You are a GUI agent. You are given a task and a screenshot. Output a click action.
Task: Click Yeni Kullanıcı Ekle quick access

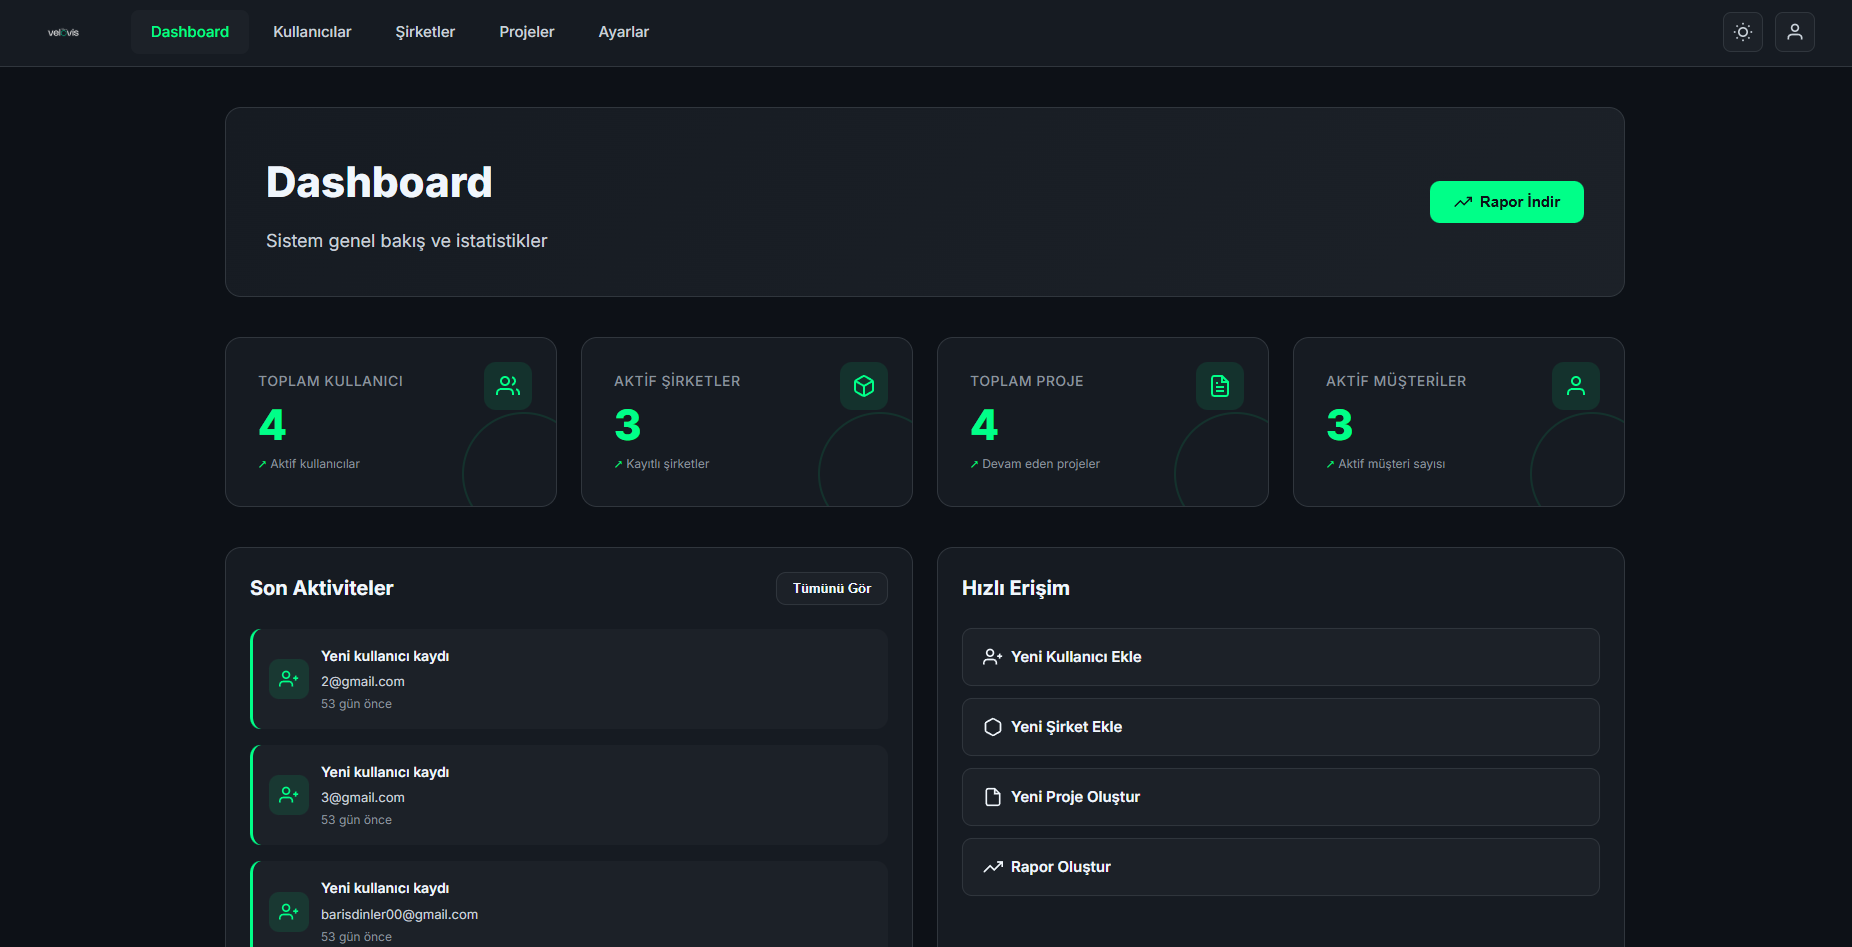1280,657
